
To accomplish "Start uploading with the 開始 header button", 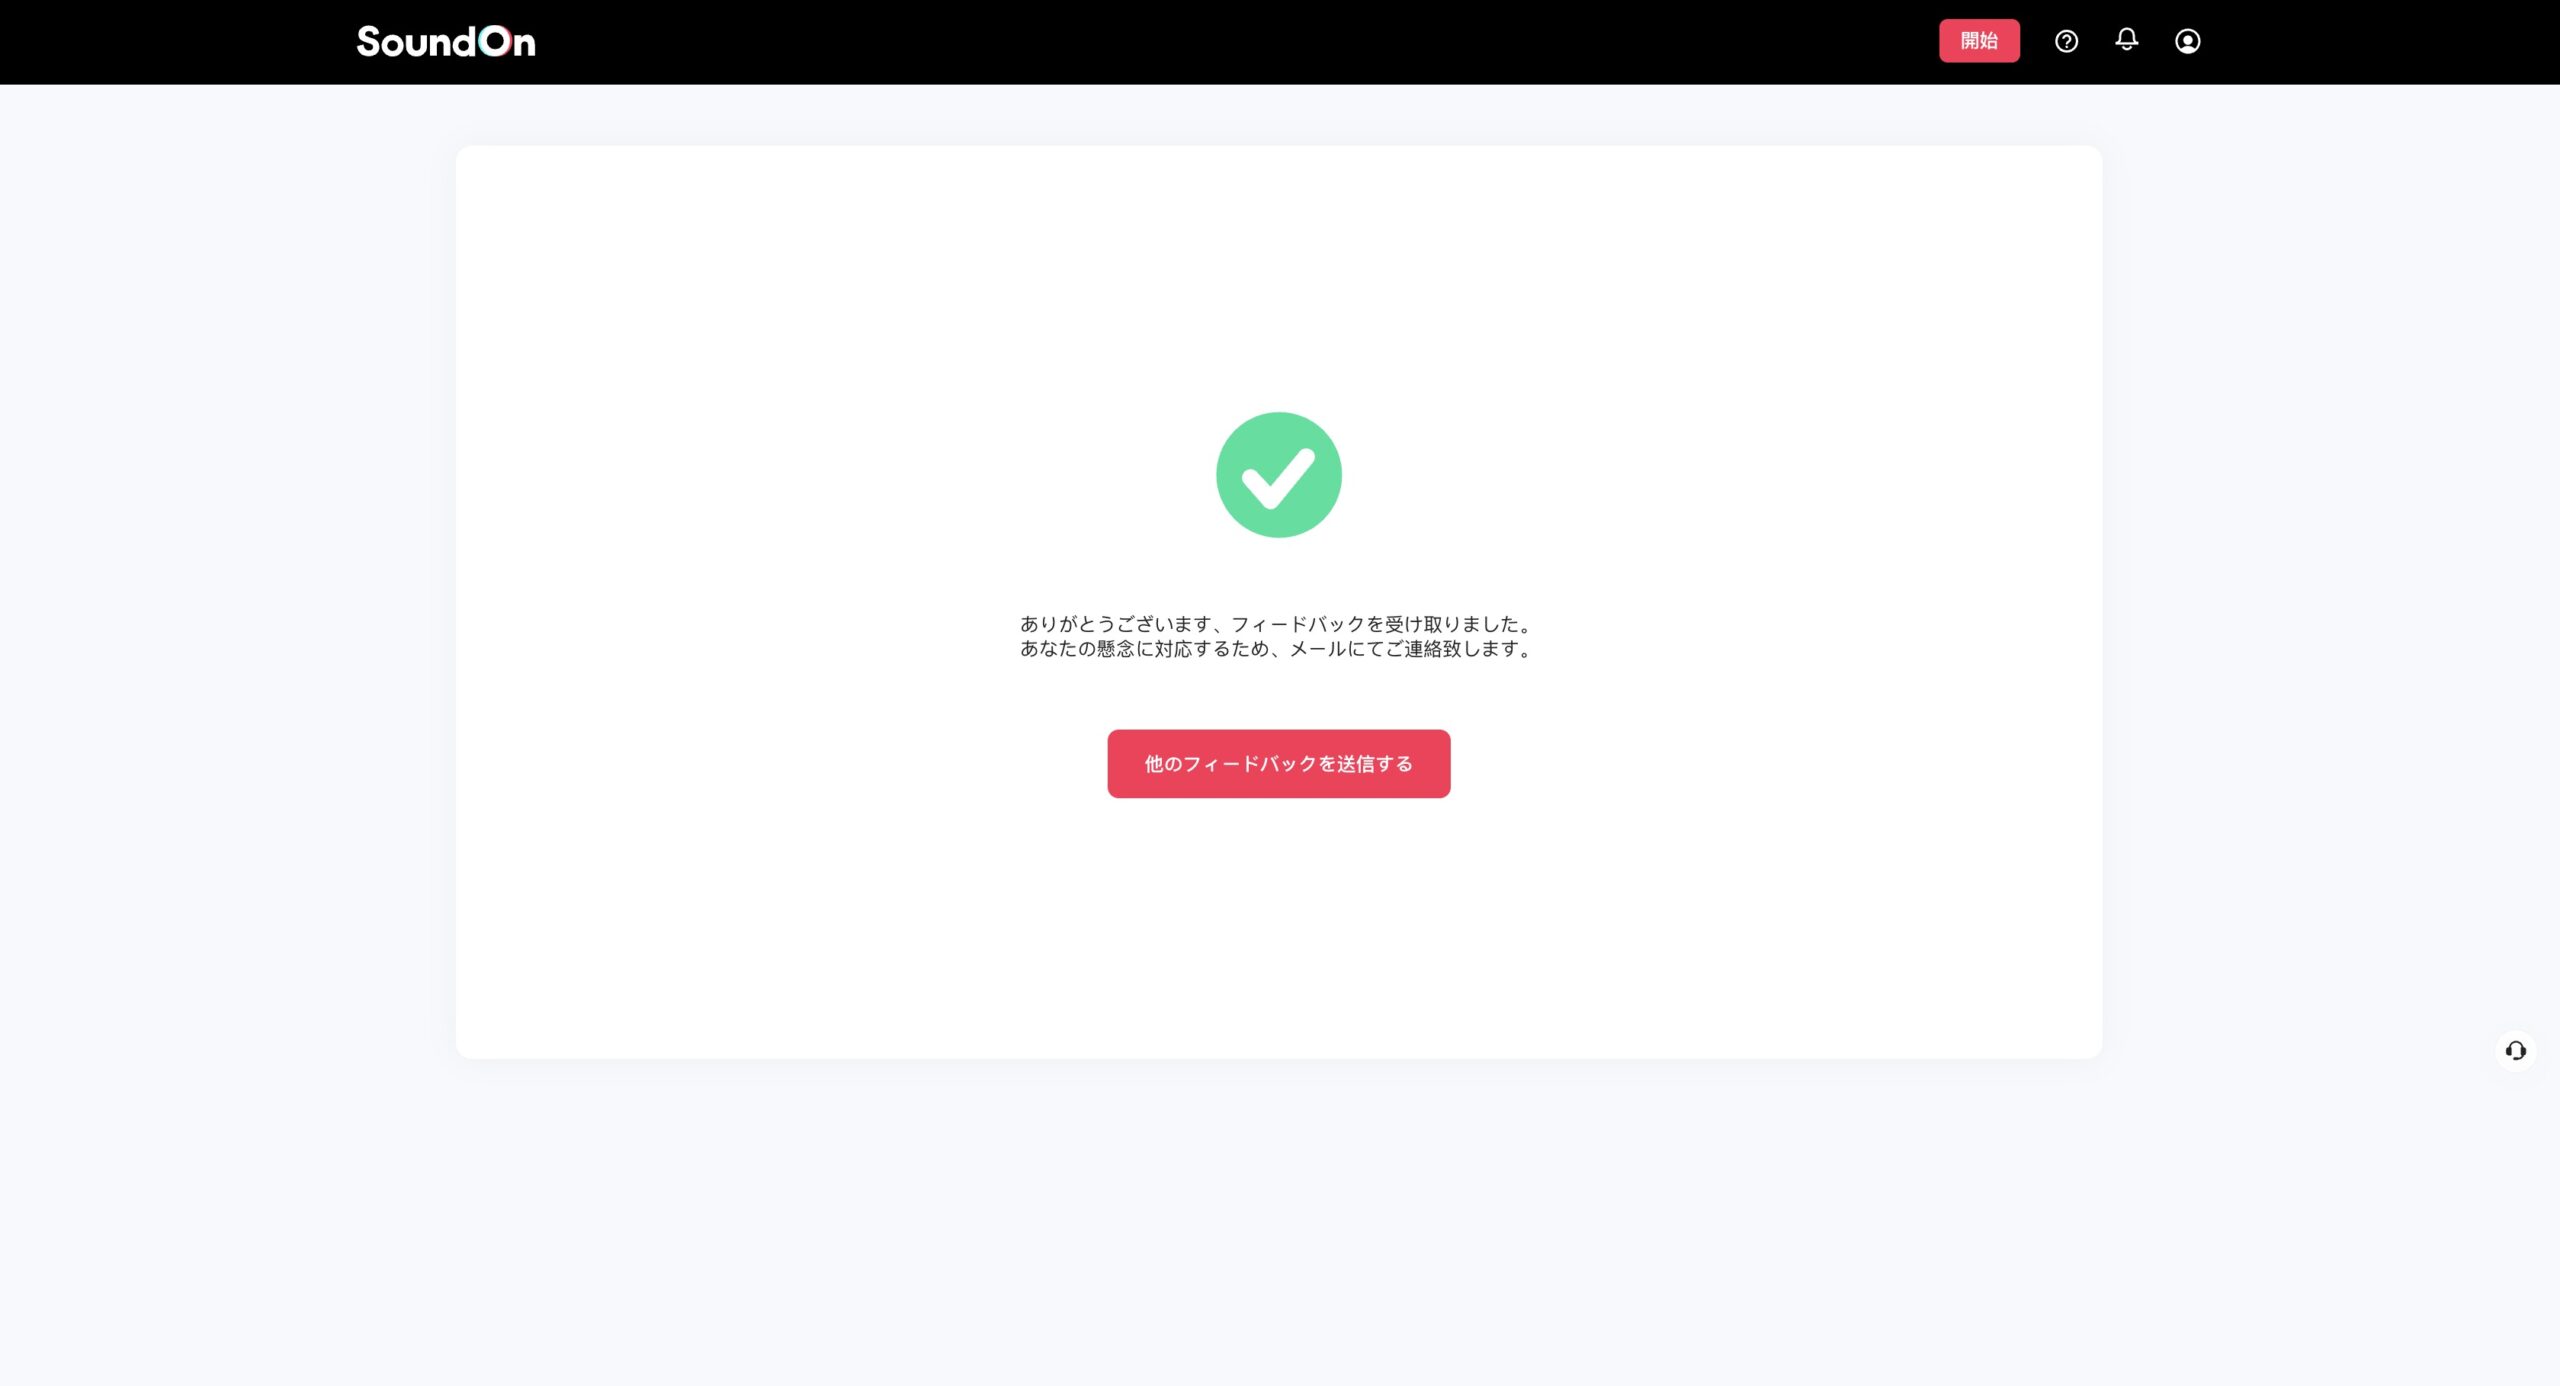I will point(1979,41).
